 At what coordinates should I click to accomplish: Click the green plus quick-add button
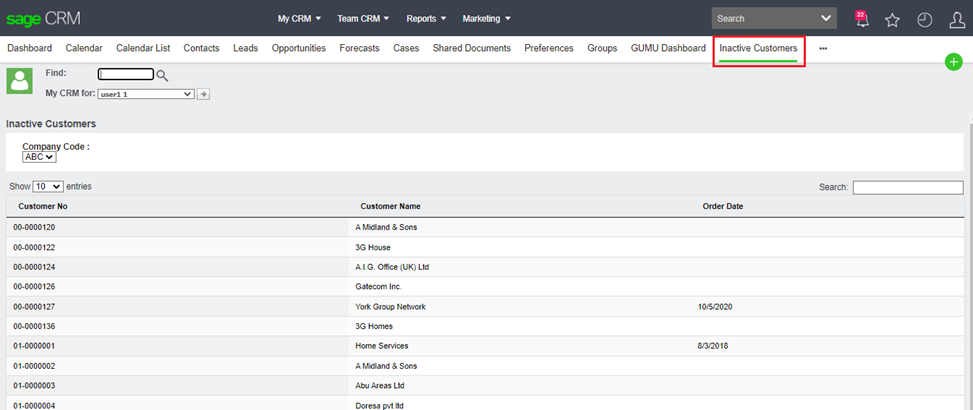click(953, 62)
